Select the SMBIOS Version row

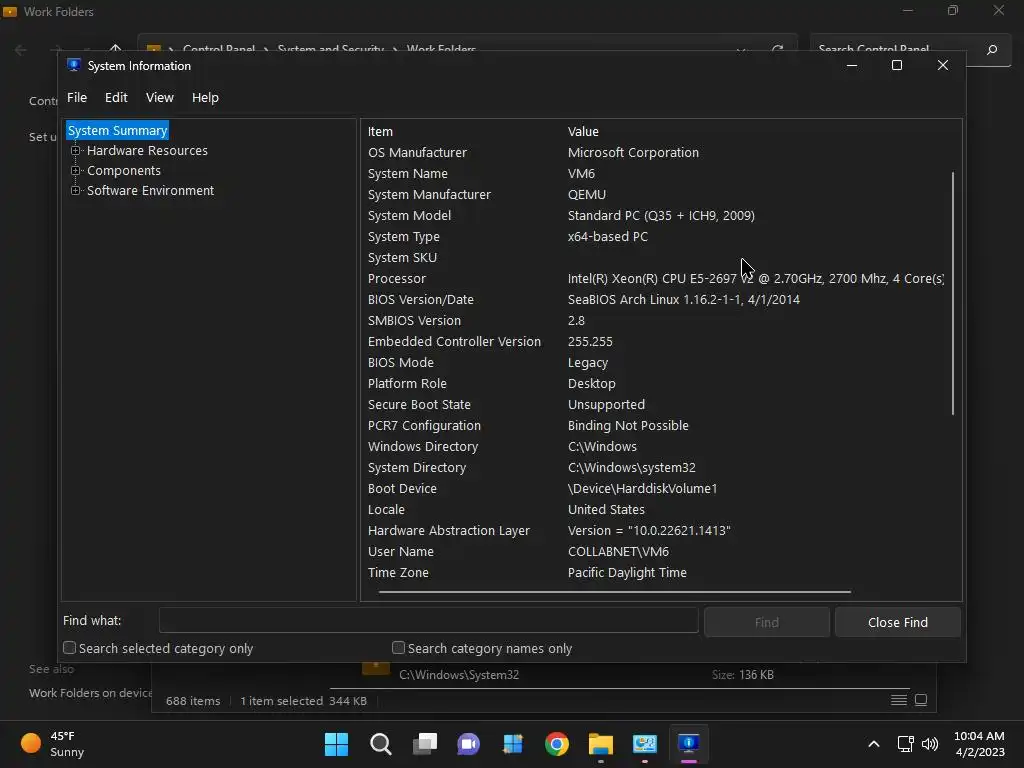tap(655, 320)
